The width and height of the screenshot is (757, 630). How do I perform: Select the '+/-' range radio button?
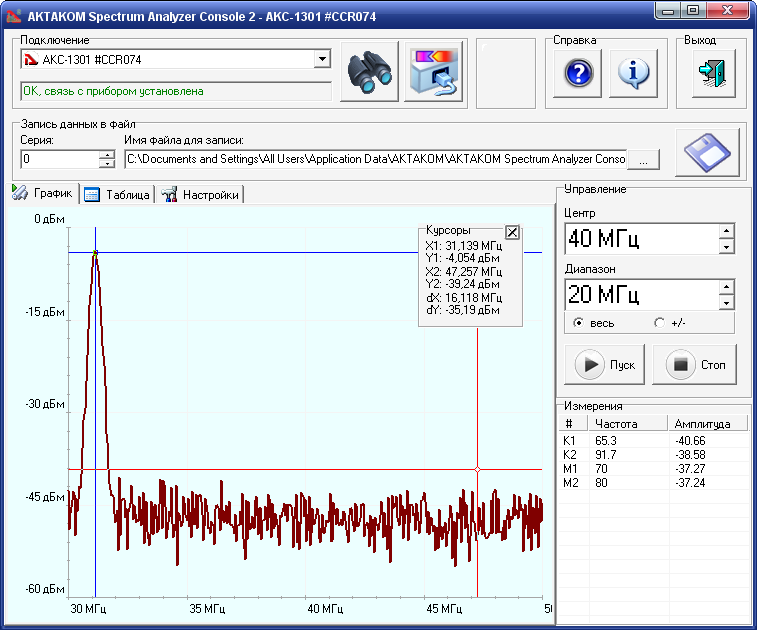tap(659, 322)
